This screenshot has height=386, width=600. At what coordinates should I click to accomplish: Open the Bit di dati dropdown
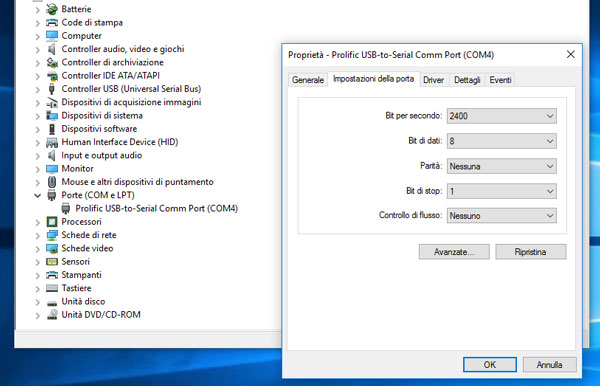(x=502, y=141)
